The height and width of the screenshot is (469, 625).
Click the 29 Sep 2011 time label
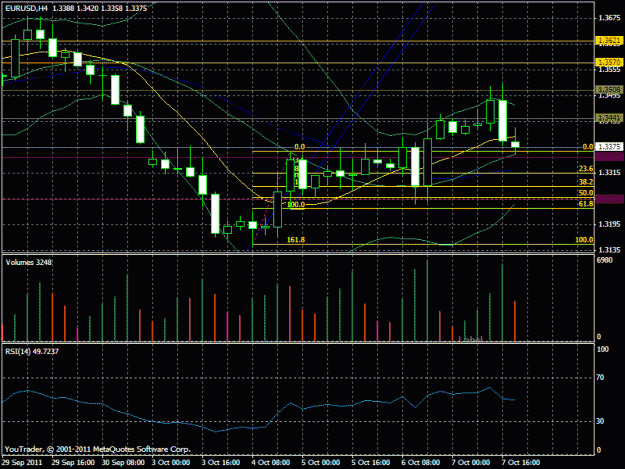22,463
